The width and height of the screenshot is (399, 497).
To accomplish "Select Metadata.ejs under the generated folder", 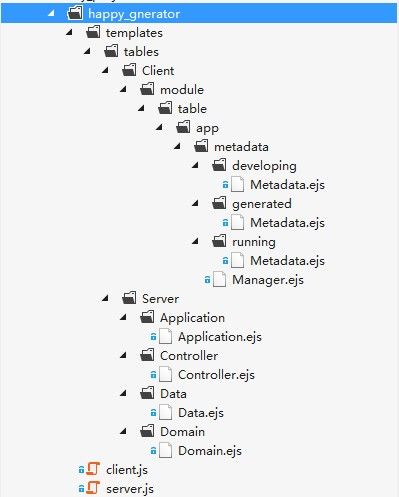I will [287, 223].
